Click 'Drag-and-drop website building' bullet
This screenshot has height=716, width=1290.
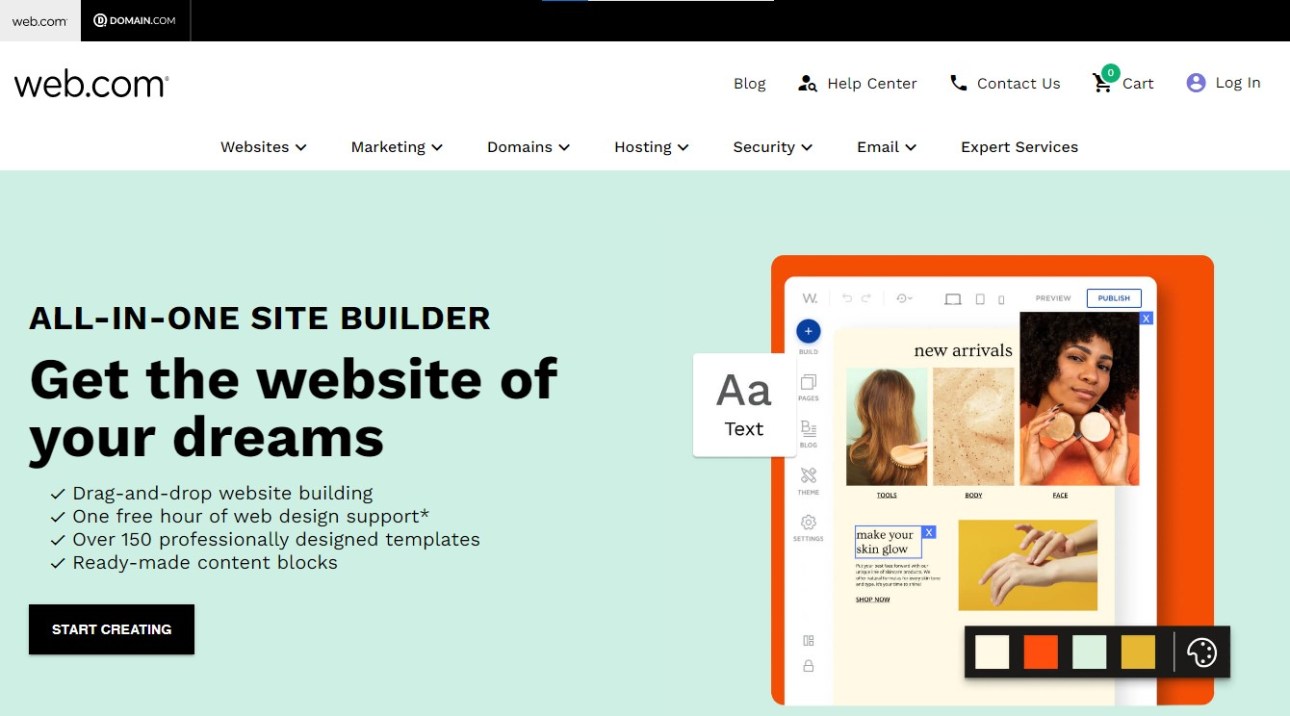coord(222,493)
